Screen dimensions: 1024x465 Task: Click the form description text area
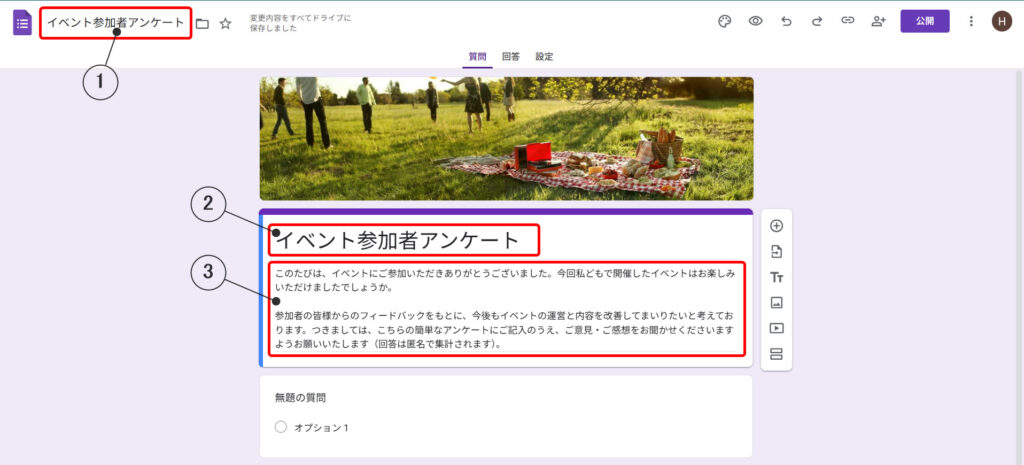click(x=507, y=308)
